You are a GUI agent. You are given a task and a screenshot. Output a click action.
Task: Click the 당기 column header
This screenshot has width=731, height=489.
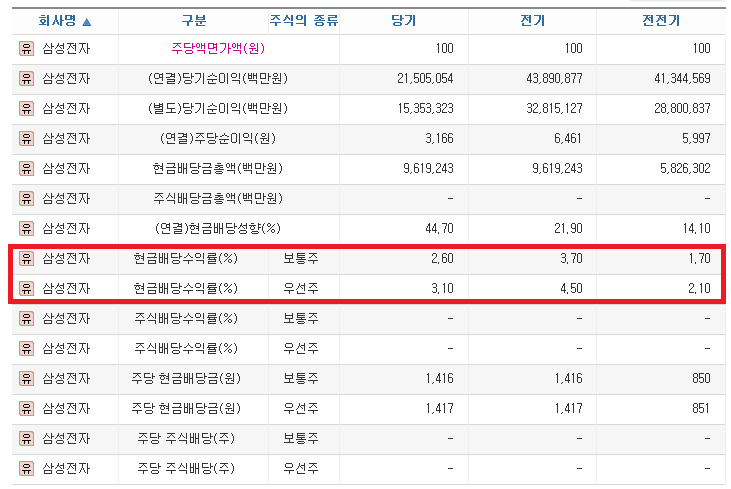pyautogui.click(x=403, y=21)
